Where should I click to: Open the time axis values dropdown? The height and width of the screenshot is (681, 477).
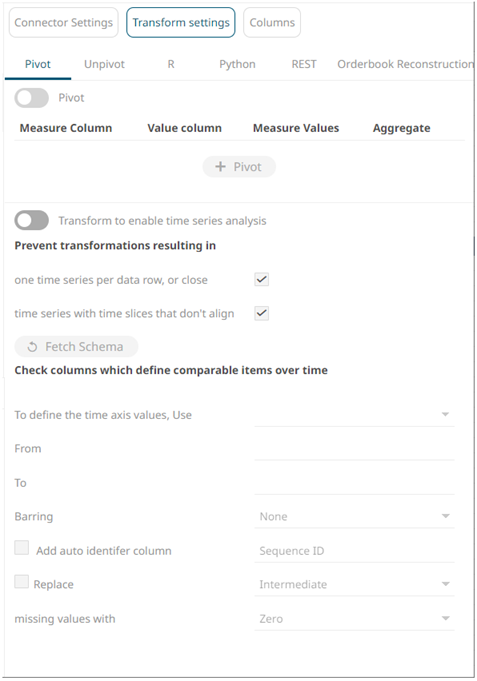click(x=354, y=414)
